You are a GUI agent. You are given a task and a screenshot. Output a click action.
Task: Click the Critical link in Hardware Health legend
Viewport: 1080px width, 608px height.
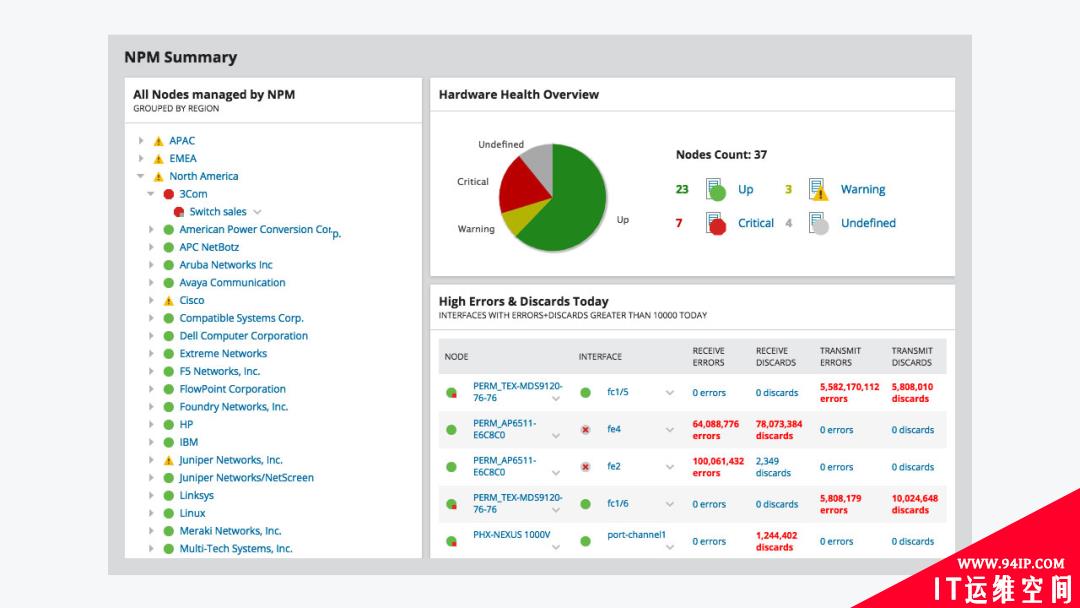pos(756,223)
